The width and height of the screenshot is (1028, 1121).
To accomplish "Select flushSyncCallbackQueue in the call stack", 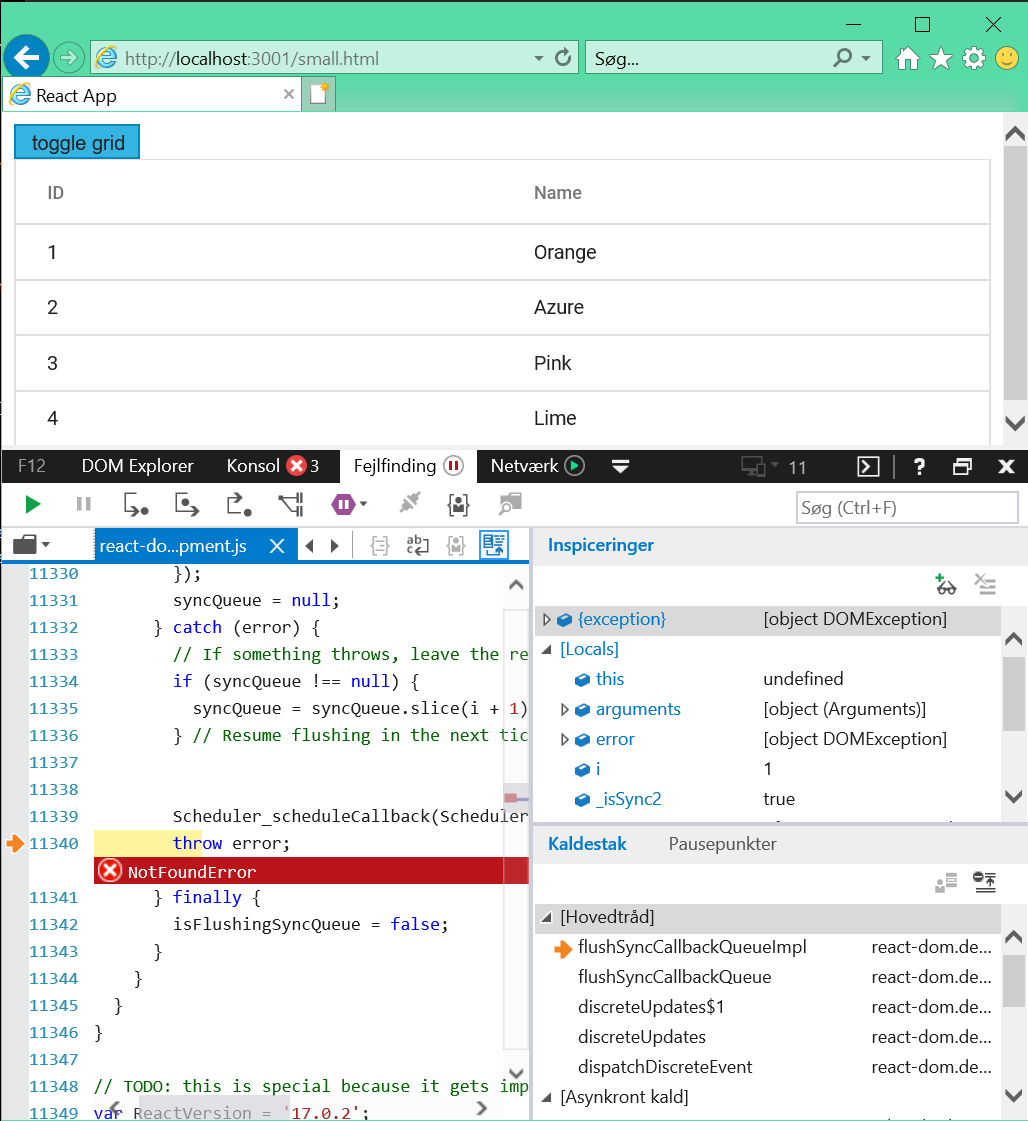I will (674, 977).
